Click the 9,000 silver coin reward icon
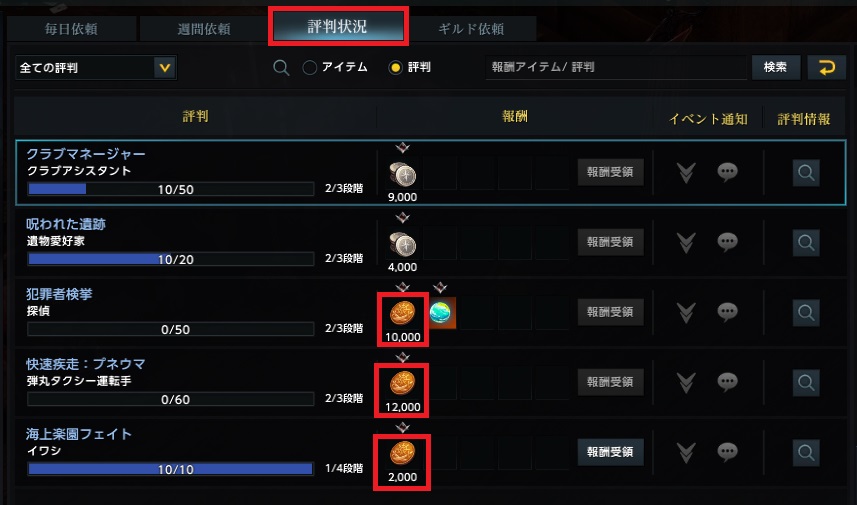The width and height of the screenshot is (857, 505). point(402,174)
